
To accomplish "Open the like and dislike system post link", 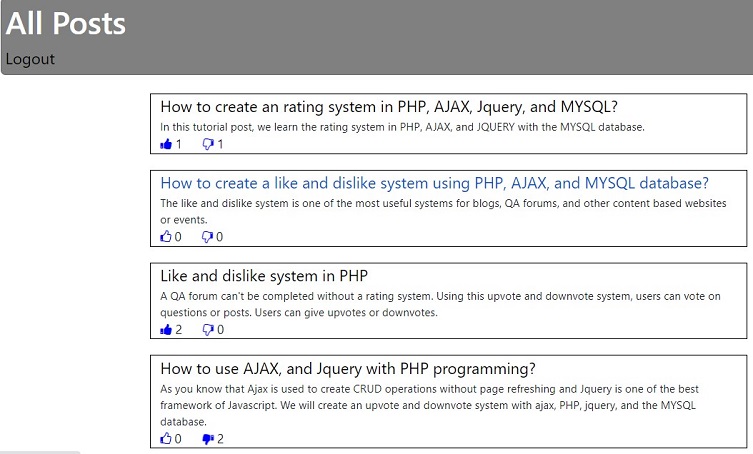I will pyautogui.click(x=434, y=183).
